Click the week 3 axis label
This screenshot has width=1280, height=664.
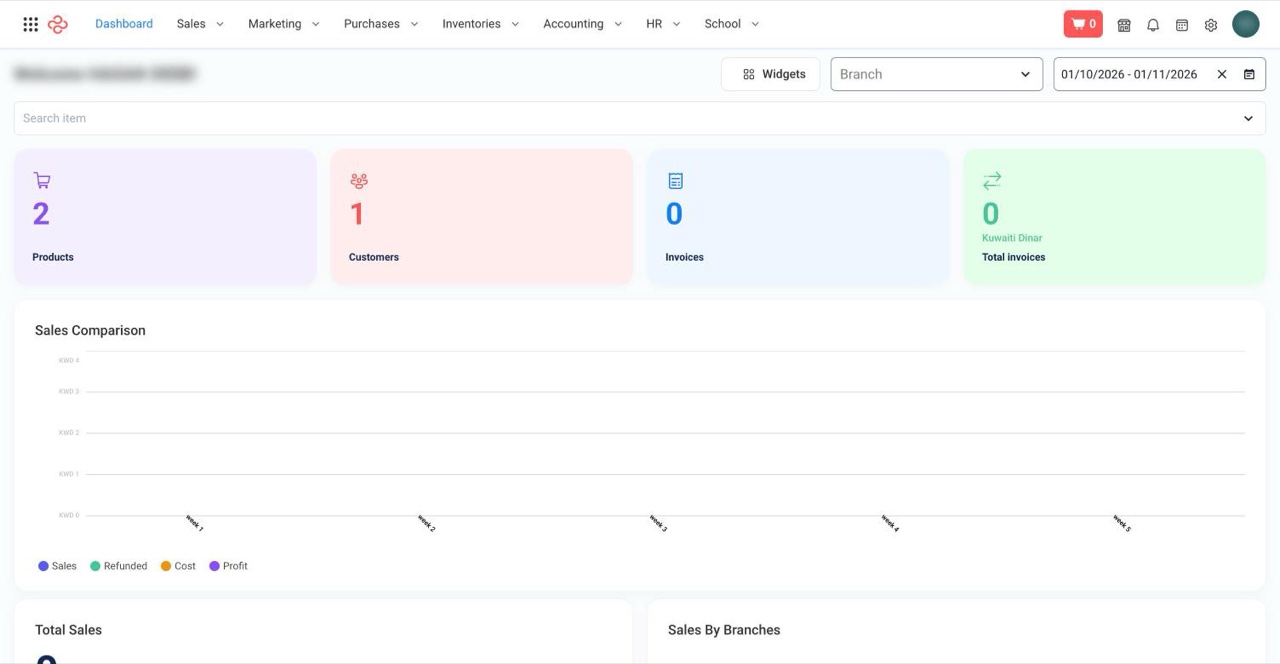click(658, 523)
